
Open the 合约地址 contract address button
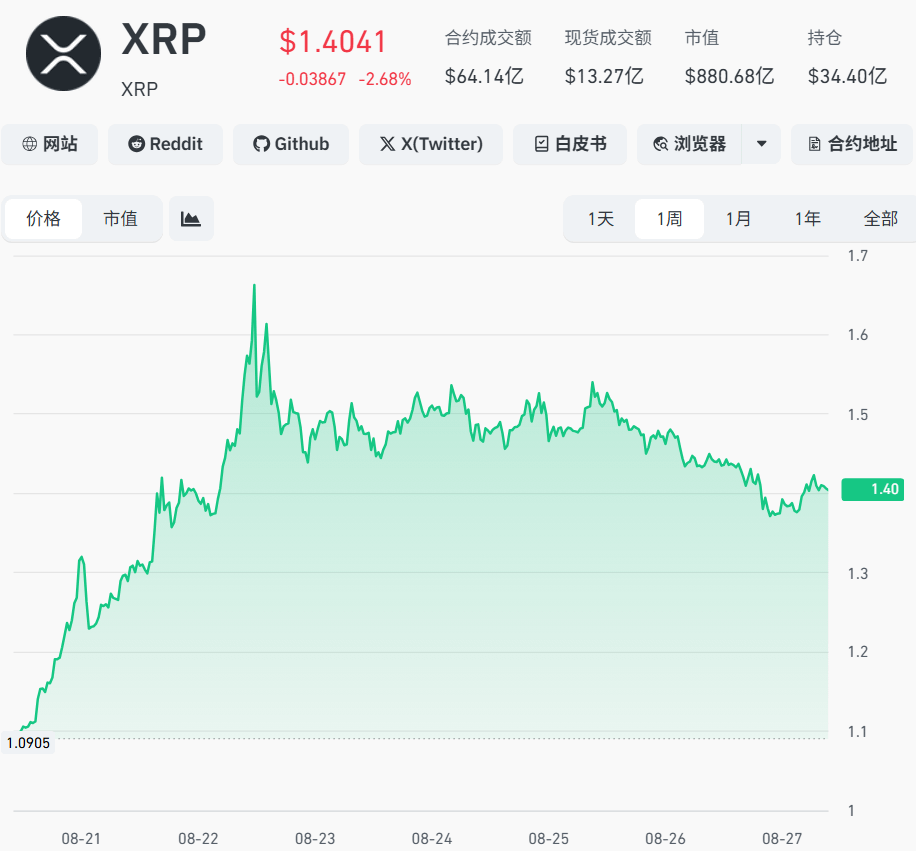click(852, 144)
